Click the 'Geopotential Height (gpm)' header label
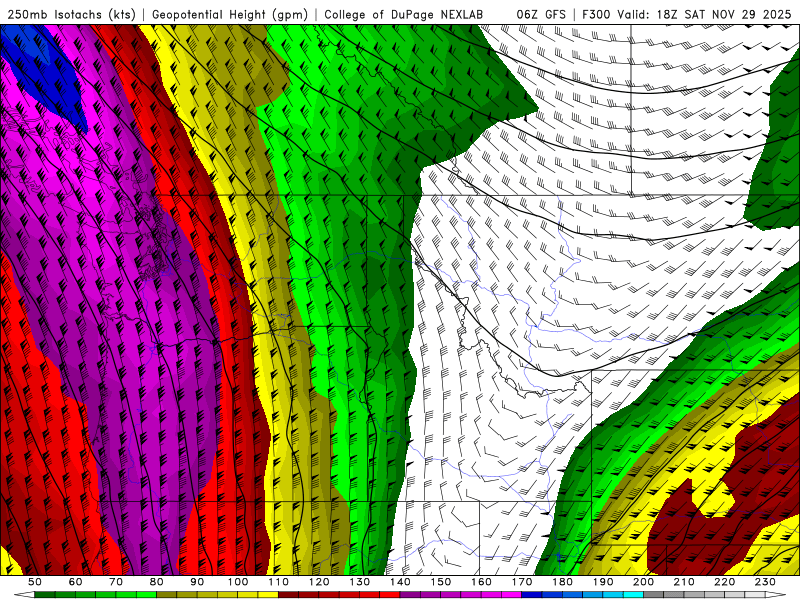The height and width of the screenshot is (600, 800). (230, 14)
